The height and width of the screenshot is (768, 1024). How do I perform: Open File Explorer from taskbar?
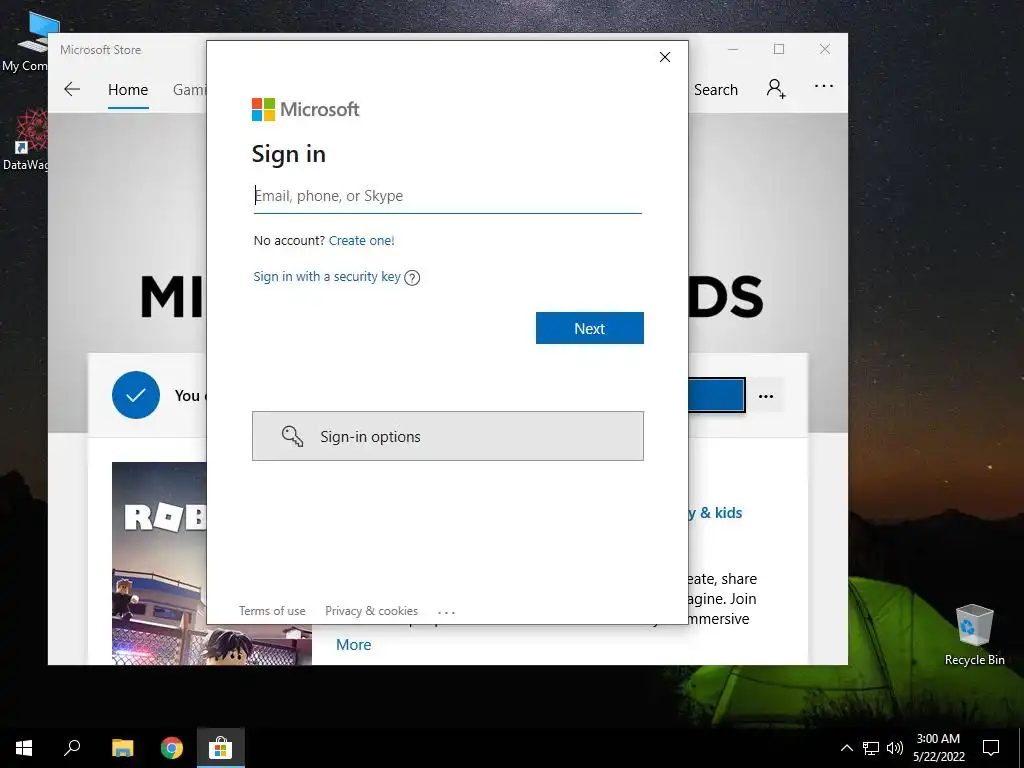[x=122, y=748]
